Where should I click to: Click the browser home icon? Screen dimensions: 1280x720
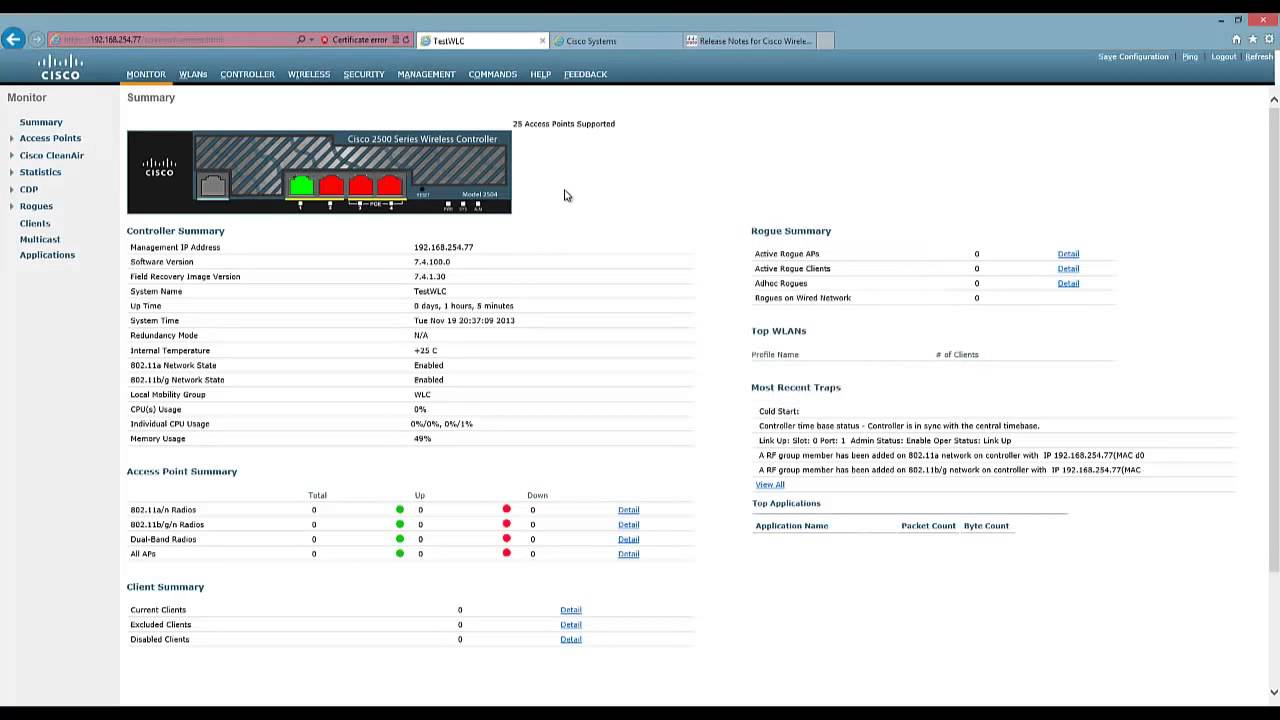pyautogui.click(x=1236, y=40)
